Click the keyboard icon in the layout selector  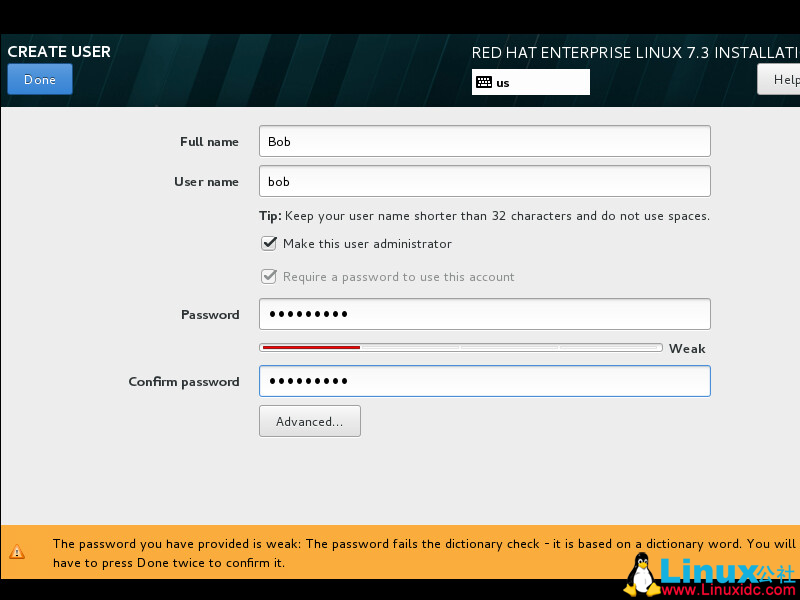[484, 81]
